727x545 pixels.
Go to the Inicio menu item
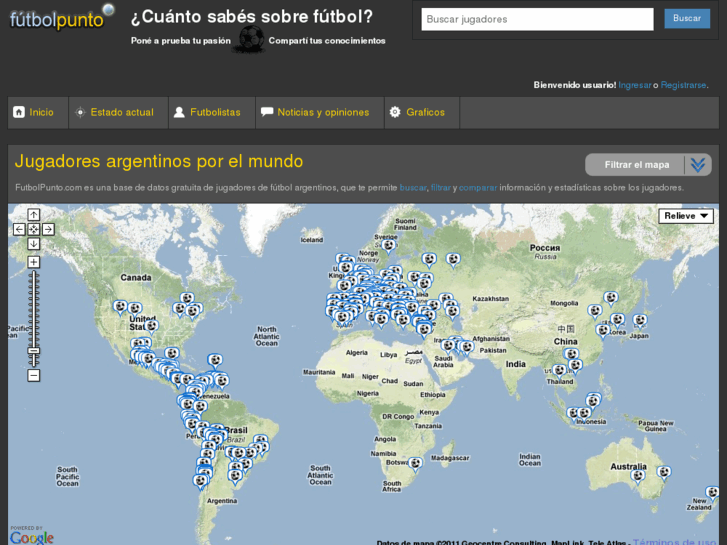38,112
